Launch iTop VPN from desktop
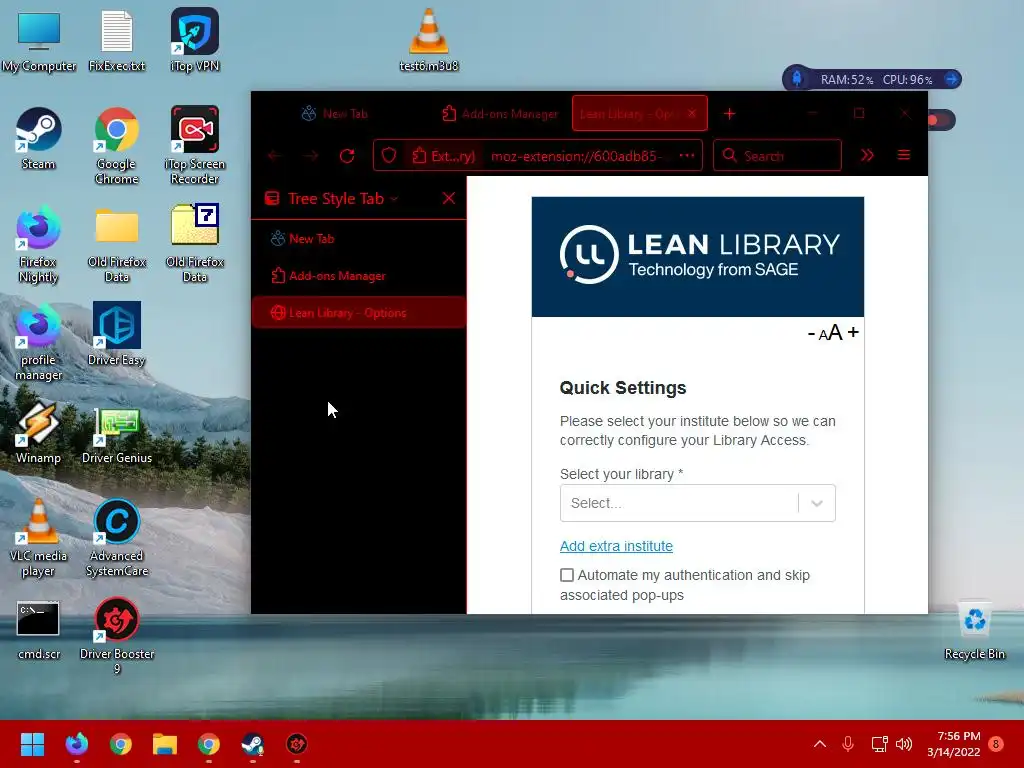The height and width of the screenshot is (768, 1024). click(x=195, y=40)
